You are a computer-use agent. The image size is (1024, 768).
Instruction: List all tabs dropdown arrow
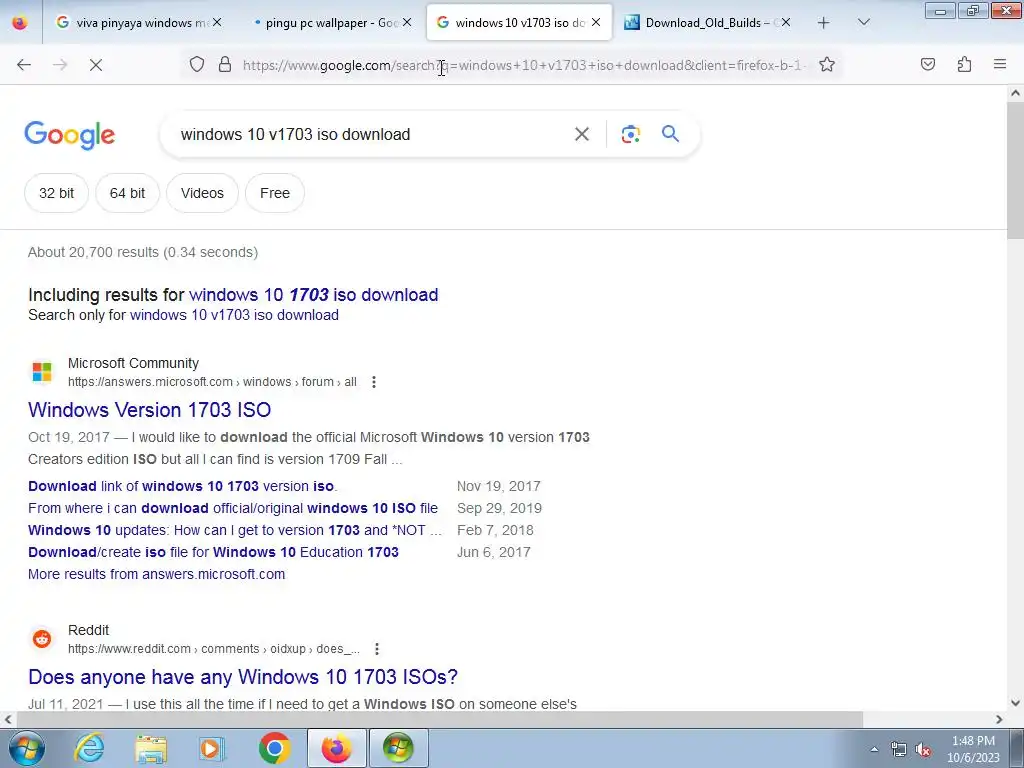click(x=863, y=23)
